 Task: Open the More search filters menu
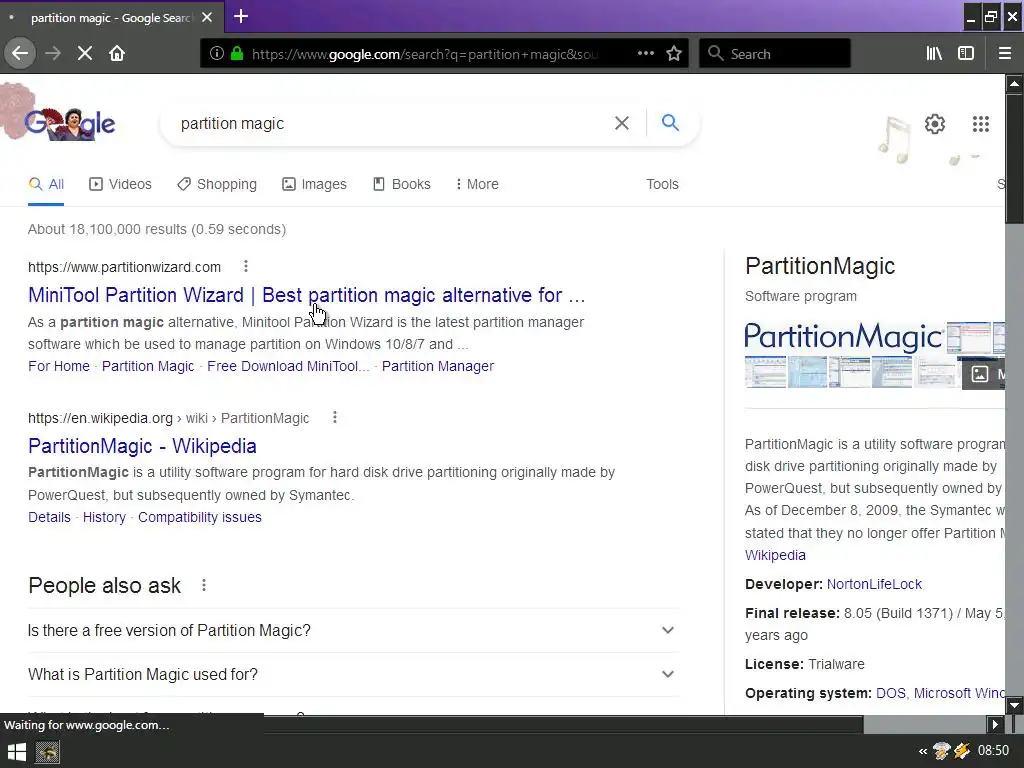[477, 184]
